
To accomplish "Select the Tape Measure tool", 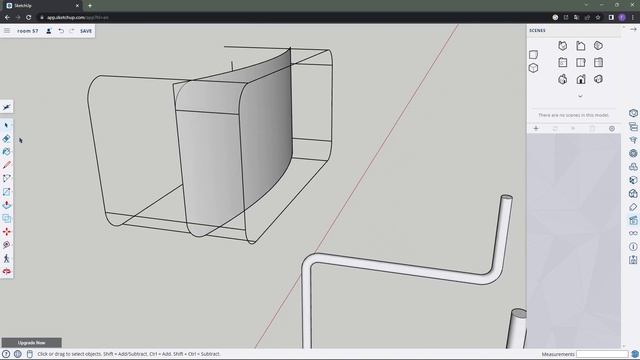I will click(6, 245).
